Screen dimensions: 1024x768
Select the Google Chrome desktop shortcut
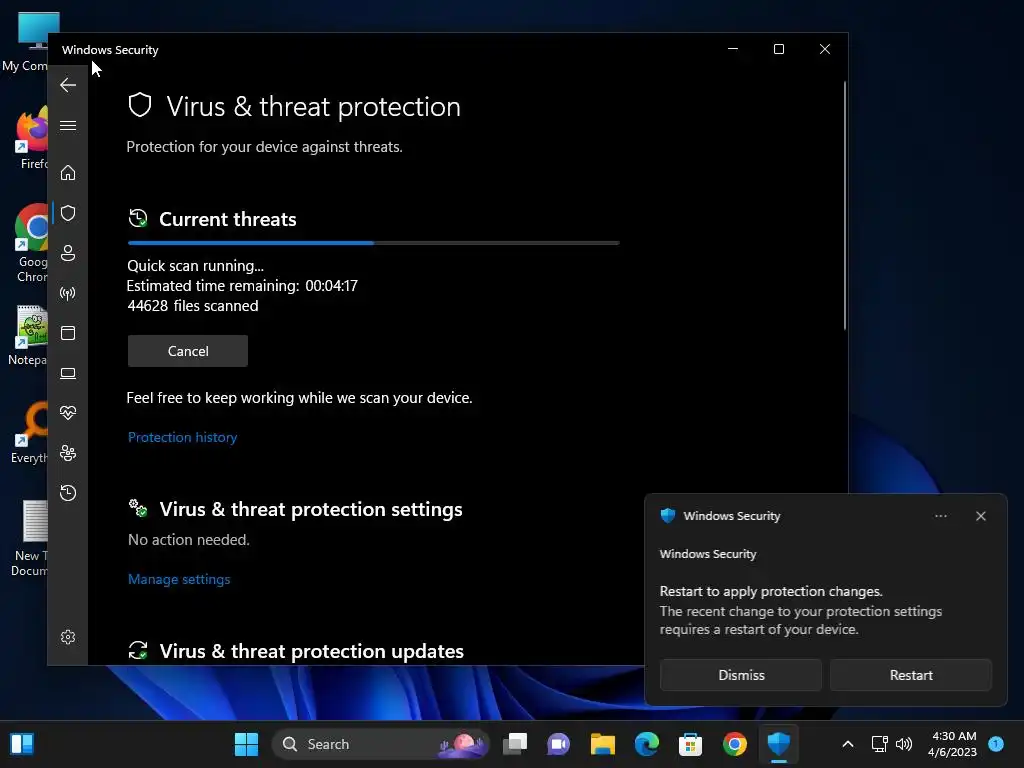[30, 243]
